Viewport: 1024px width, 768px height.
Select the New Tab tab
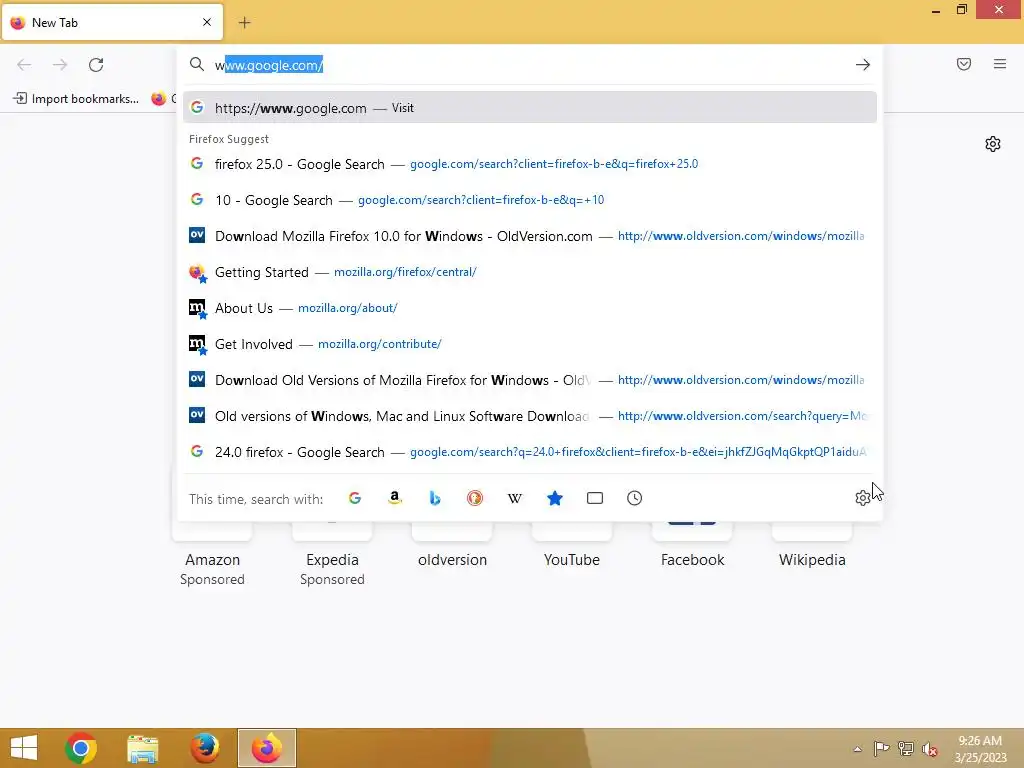point(112,22)
